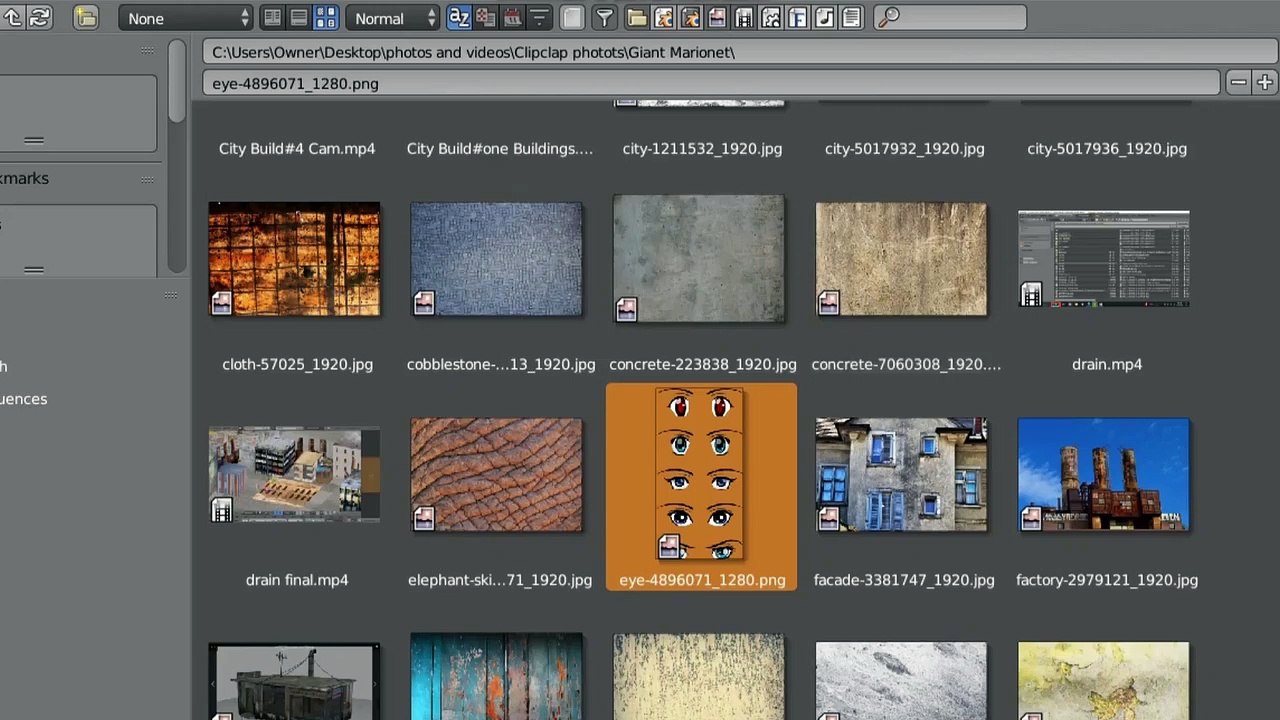Open recursion level dropdown showing None
The image size is (1280, 720).
point(186,18)
